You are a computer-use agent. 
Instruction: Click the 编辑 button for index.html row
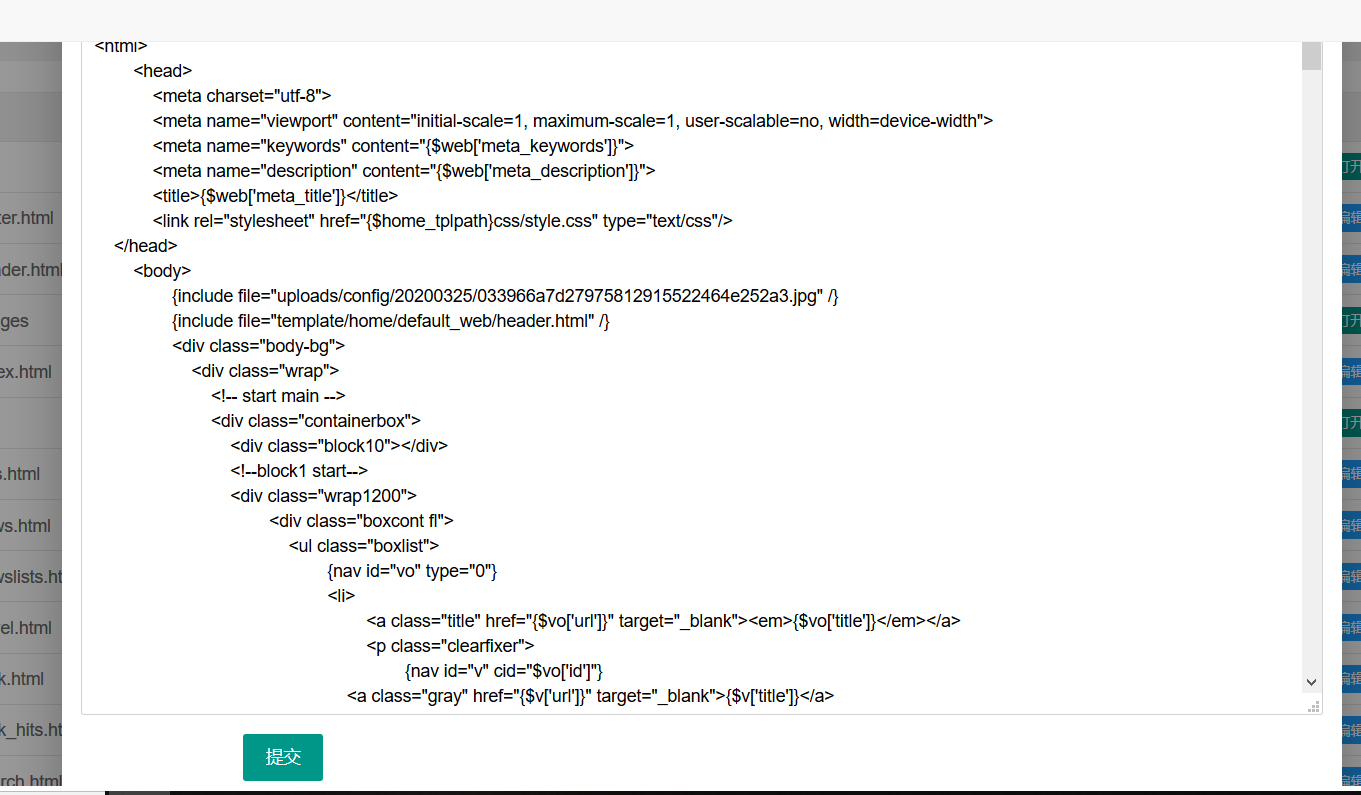pos(1350,372)
